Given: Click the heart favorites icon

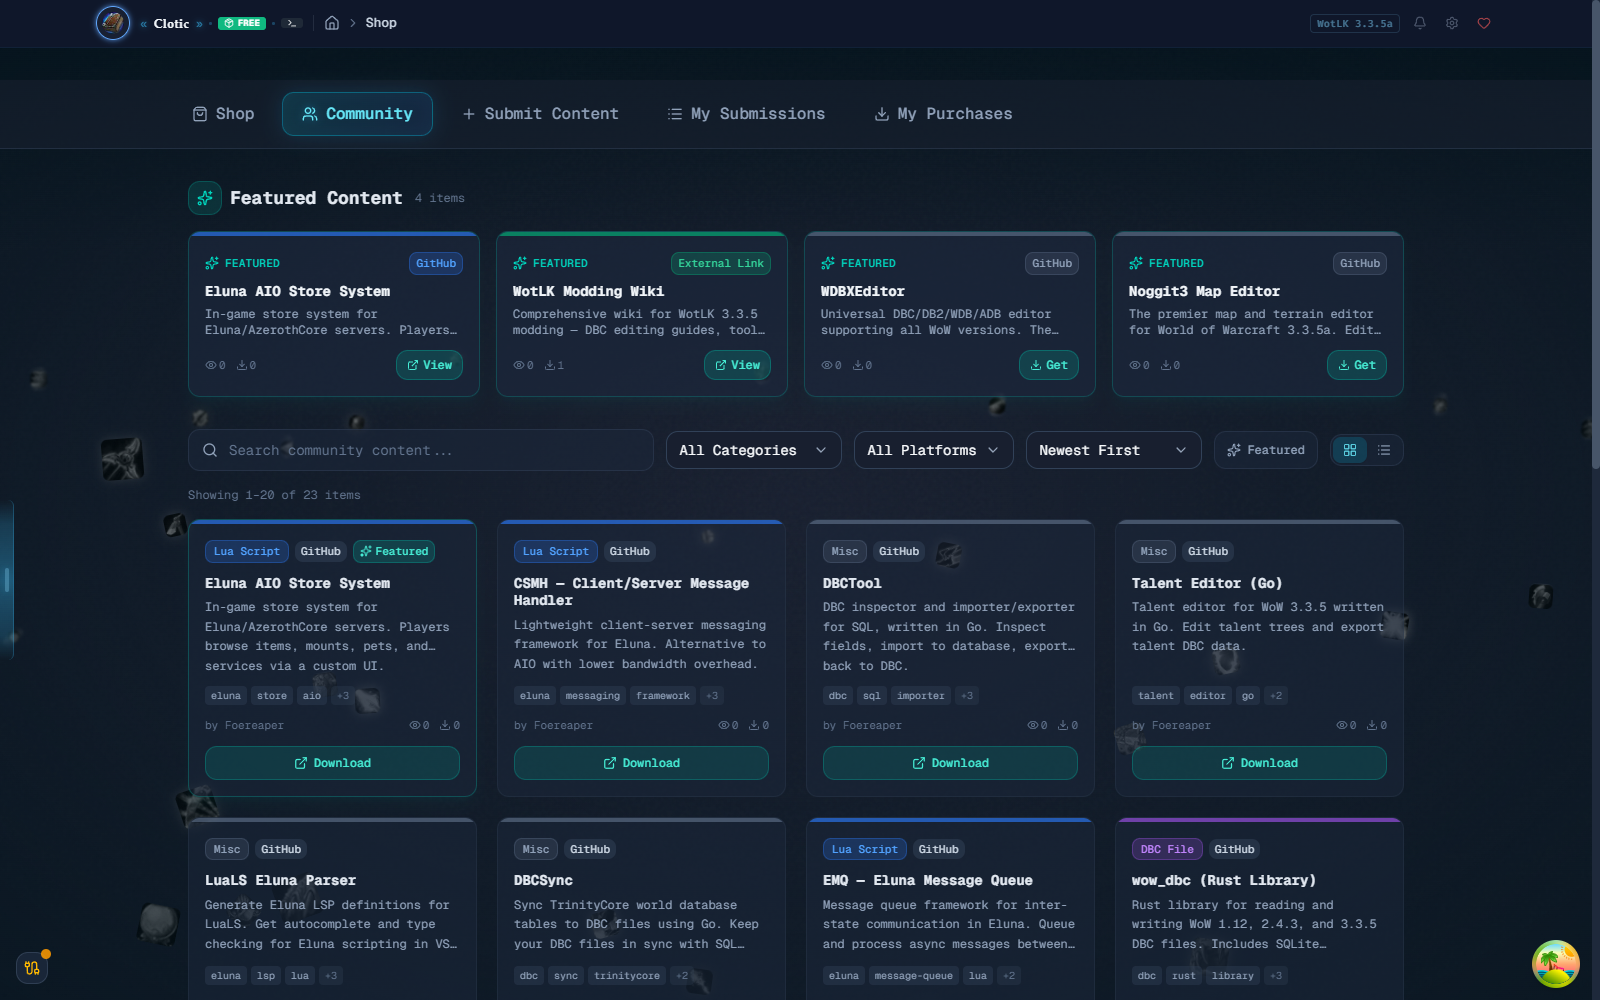Looking at the screenshot, I should (1484, 22).
